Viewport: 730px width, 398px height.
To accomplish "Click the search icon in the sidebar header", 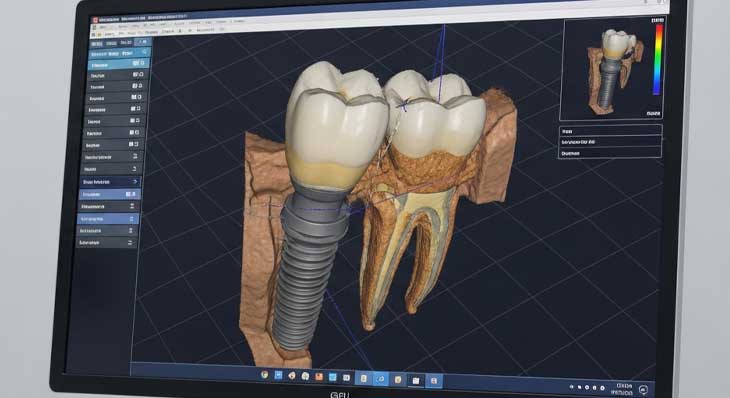I will click(x=145, y=52).
